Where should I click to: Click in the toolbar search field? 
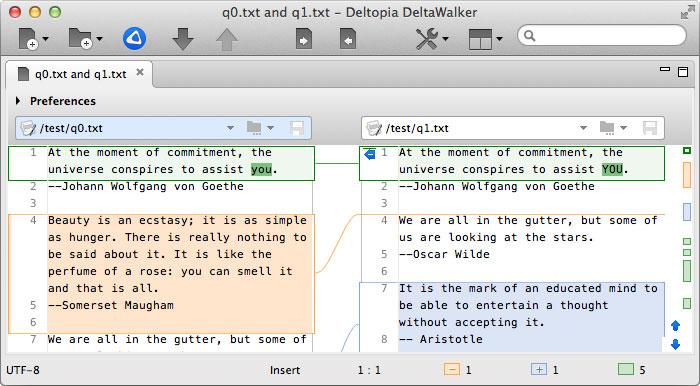point(602,35)
